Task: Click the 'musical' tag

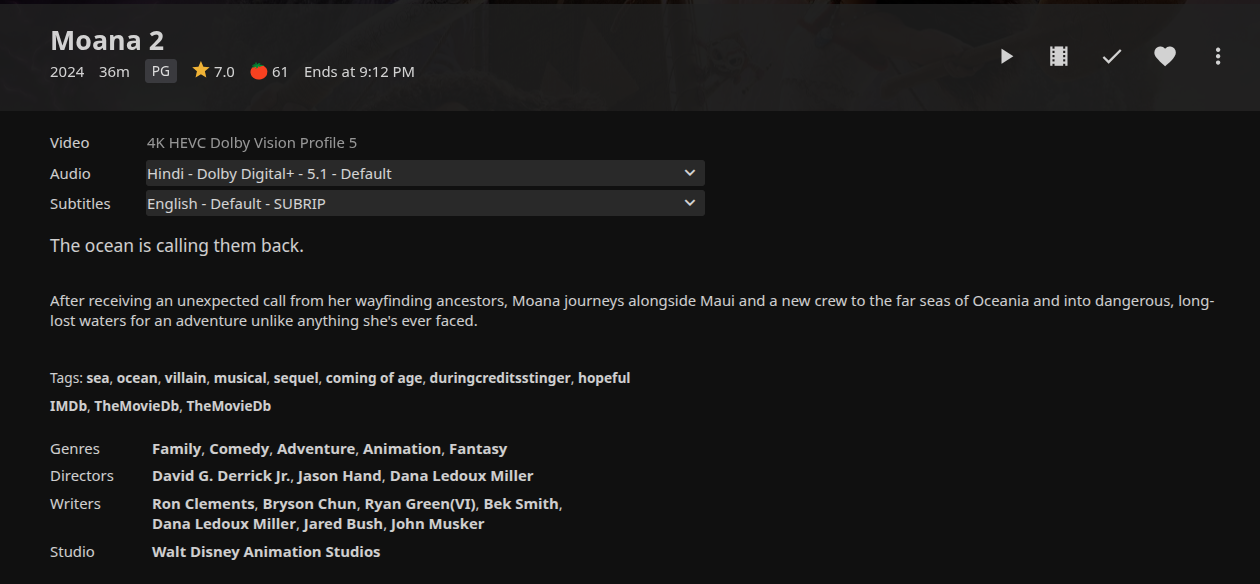Action: click(239, 378)
